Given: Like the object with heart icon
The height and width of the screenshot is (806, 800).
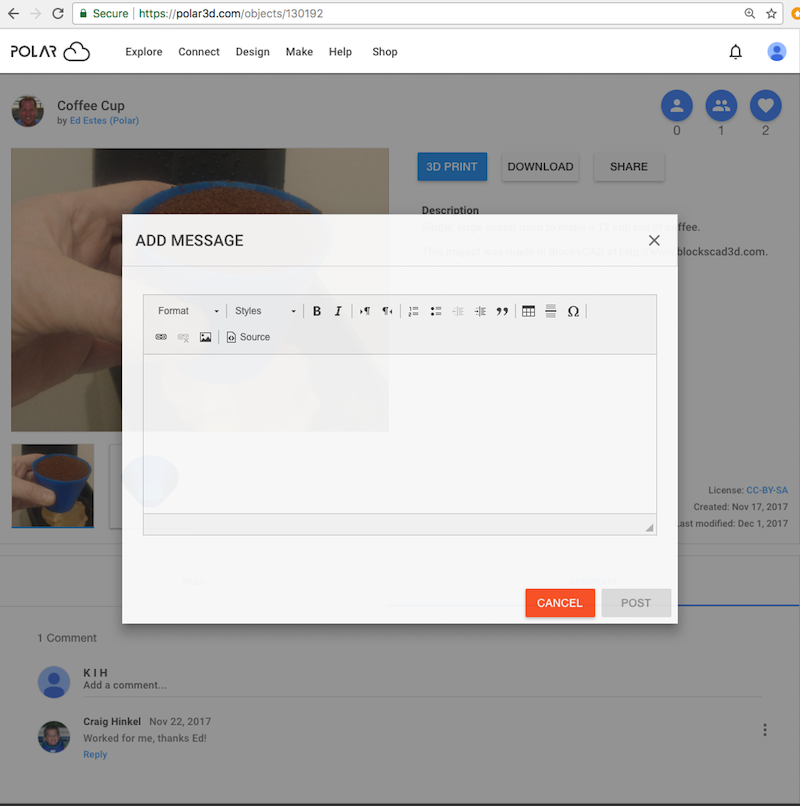Looking at the screenshot, I should [x=766, y=105].
